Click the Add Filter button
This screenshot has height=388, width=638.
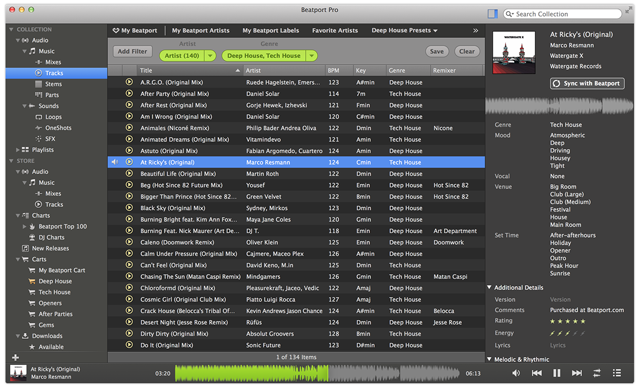pos(132,51)
